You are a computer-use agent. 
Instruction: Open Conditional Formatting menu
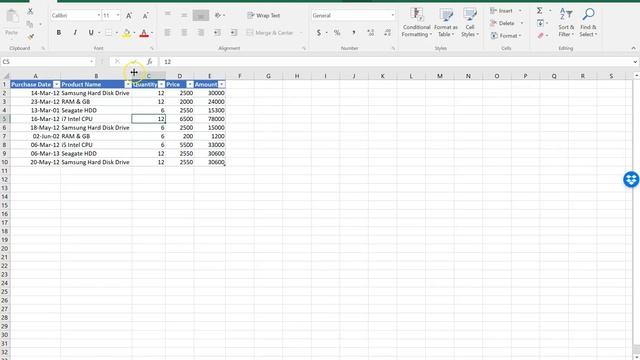(x=416, y=23)
